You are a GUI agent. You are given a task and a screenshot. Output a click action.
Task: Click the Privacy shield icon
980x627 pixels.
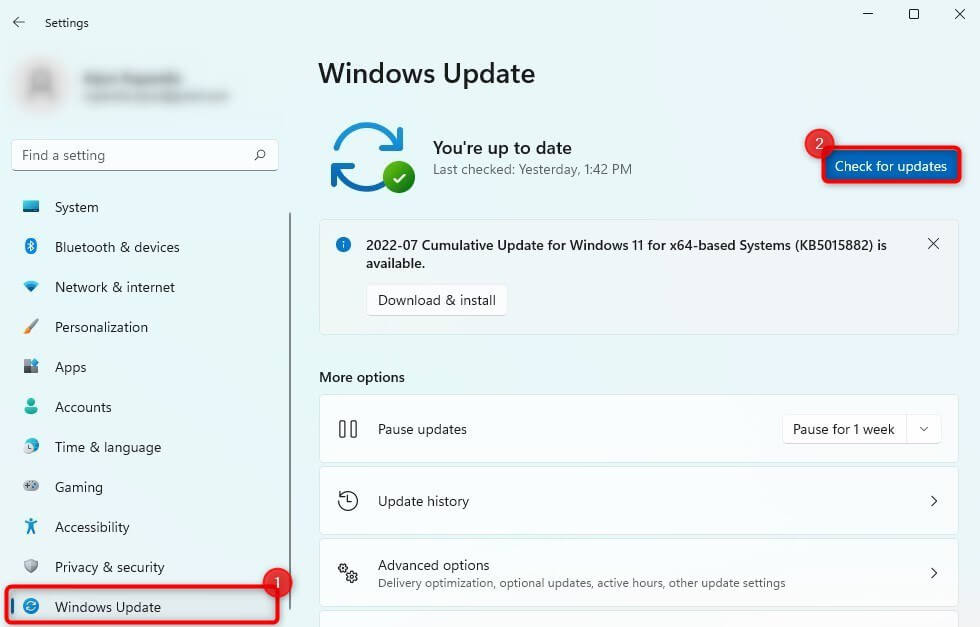point(31,566)
